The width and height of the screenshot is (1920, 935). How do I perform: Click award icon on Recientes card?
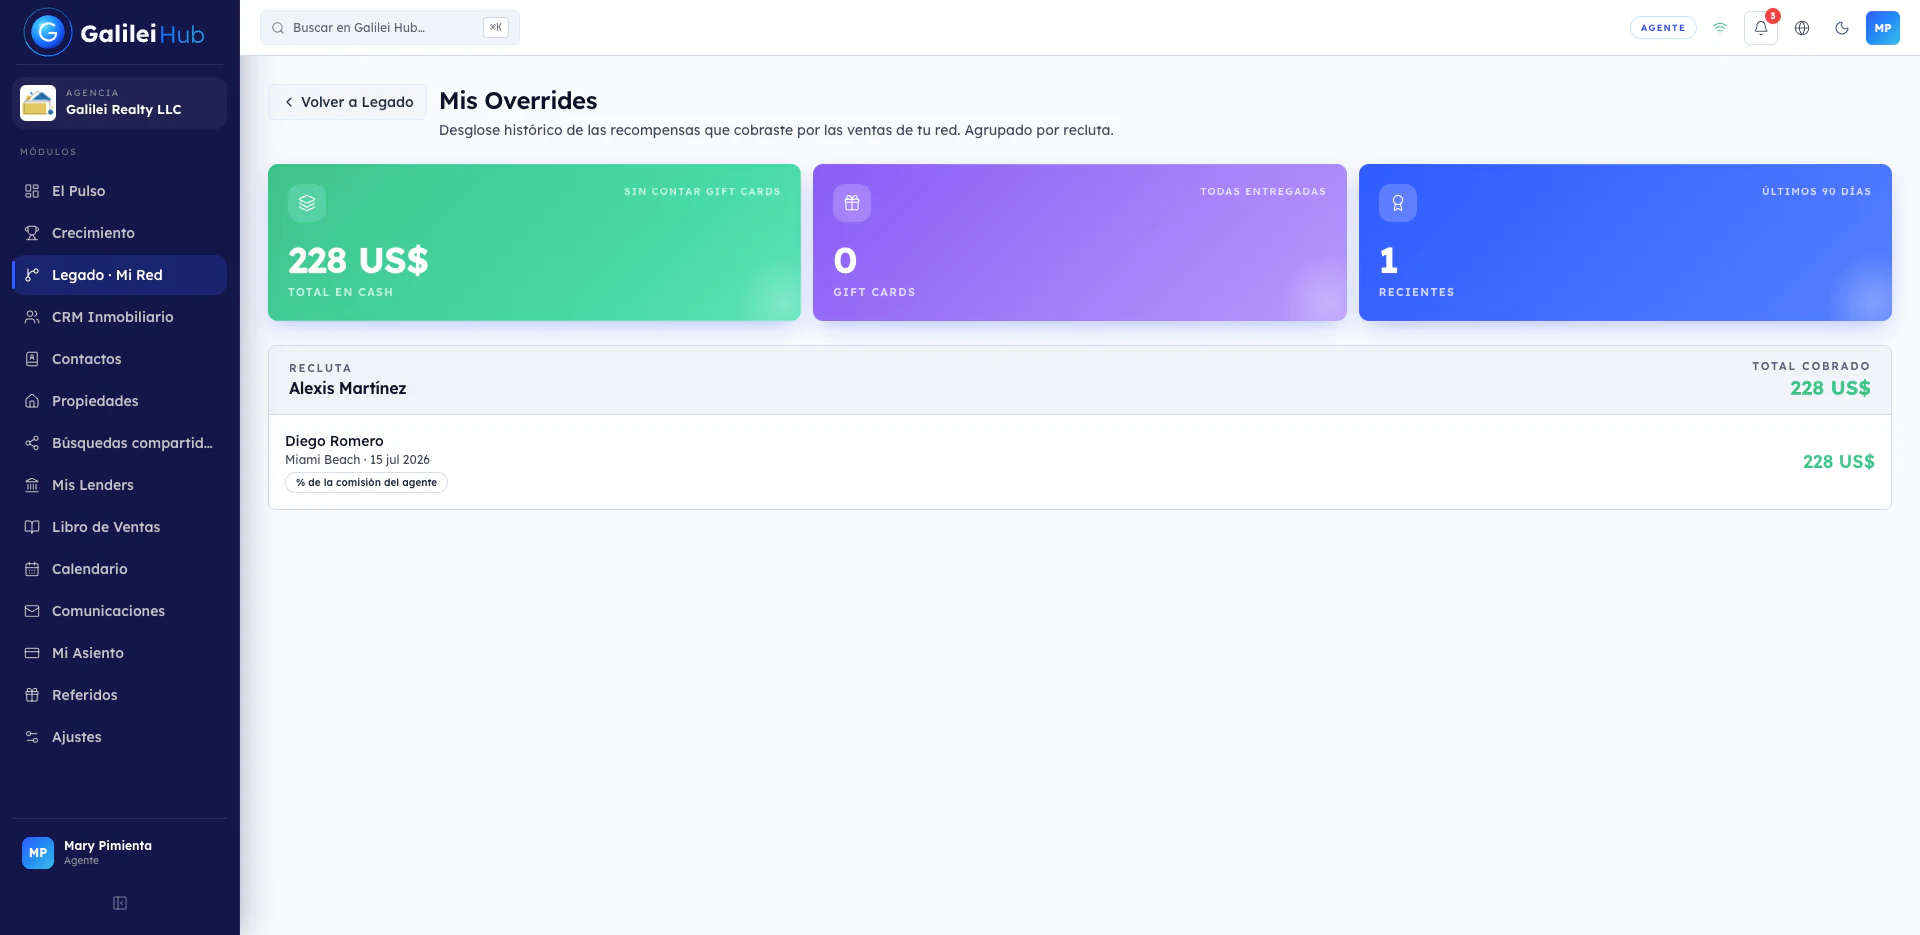[1398, 203]
